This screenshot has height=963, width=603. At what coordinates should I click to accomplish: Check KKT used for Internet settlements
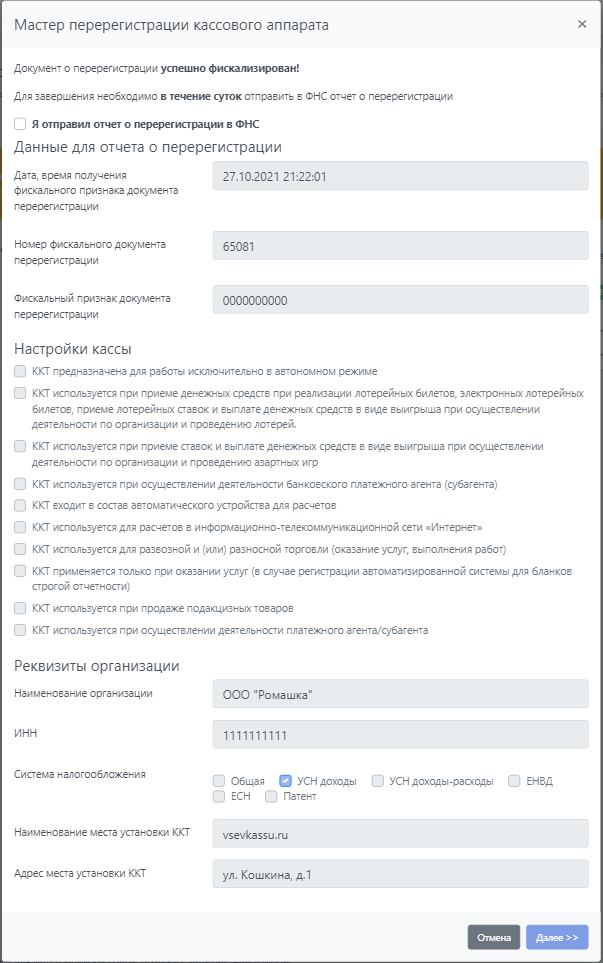pyautogui.click(x=20, y=527)
